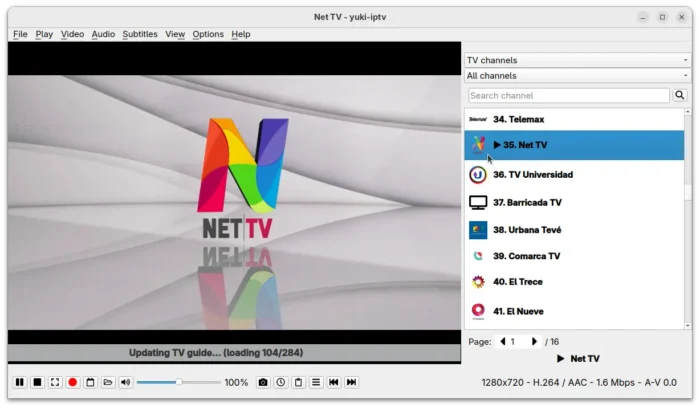The width and height of the screenshot is (700, 408).
Task: Mute the audio using the speaker icon
Action: pyautogui.click(x=126, y=382)
